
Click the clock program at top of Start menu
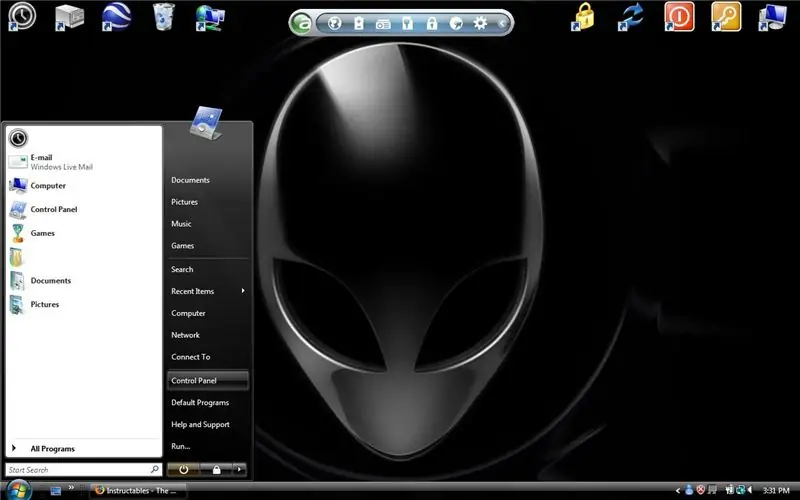coord(18,138)
